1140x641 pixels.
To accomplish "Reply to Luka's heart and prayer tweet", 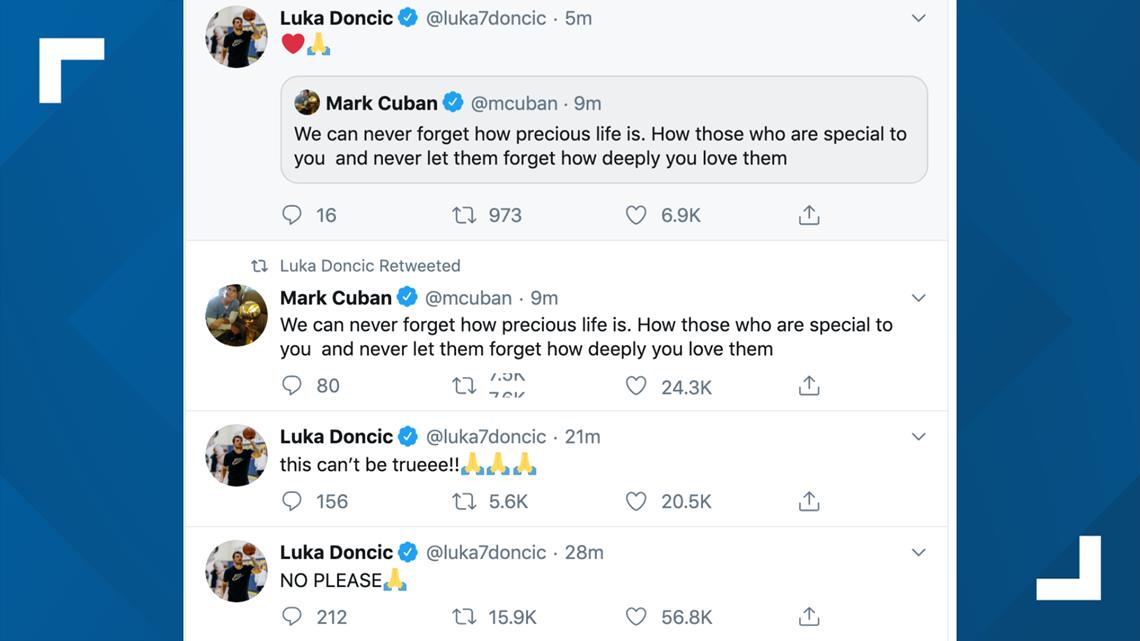I will 292,215.
